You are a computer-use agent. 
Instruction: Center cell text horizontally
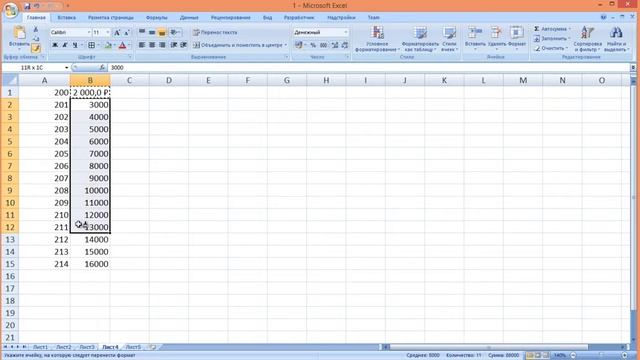pos(152,45)
